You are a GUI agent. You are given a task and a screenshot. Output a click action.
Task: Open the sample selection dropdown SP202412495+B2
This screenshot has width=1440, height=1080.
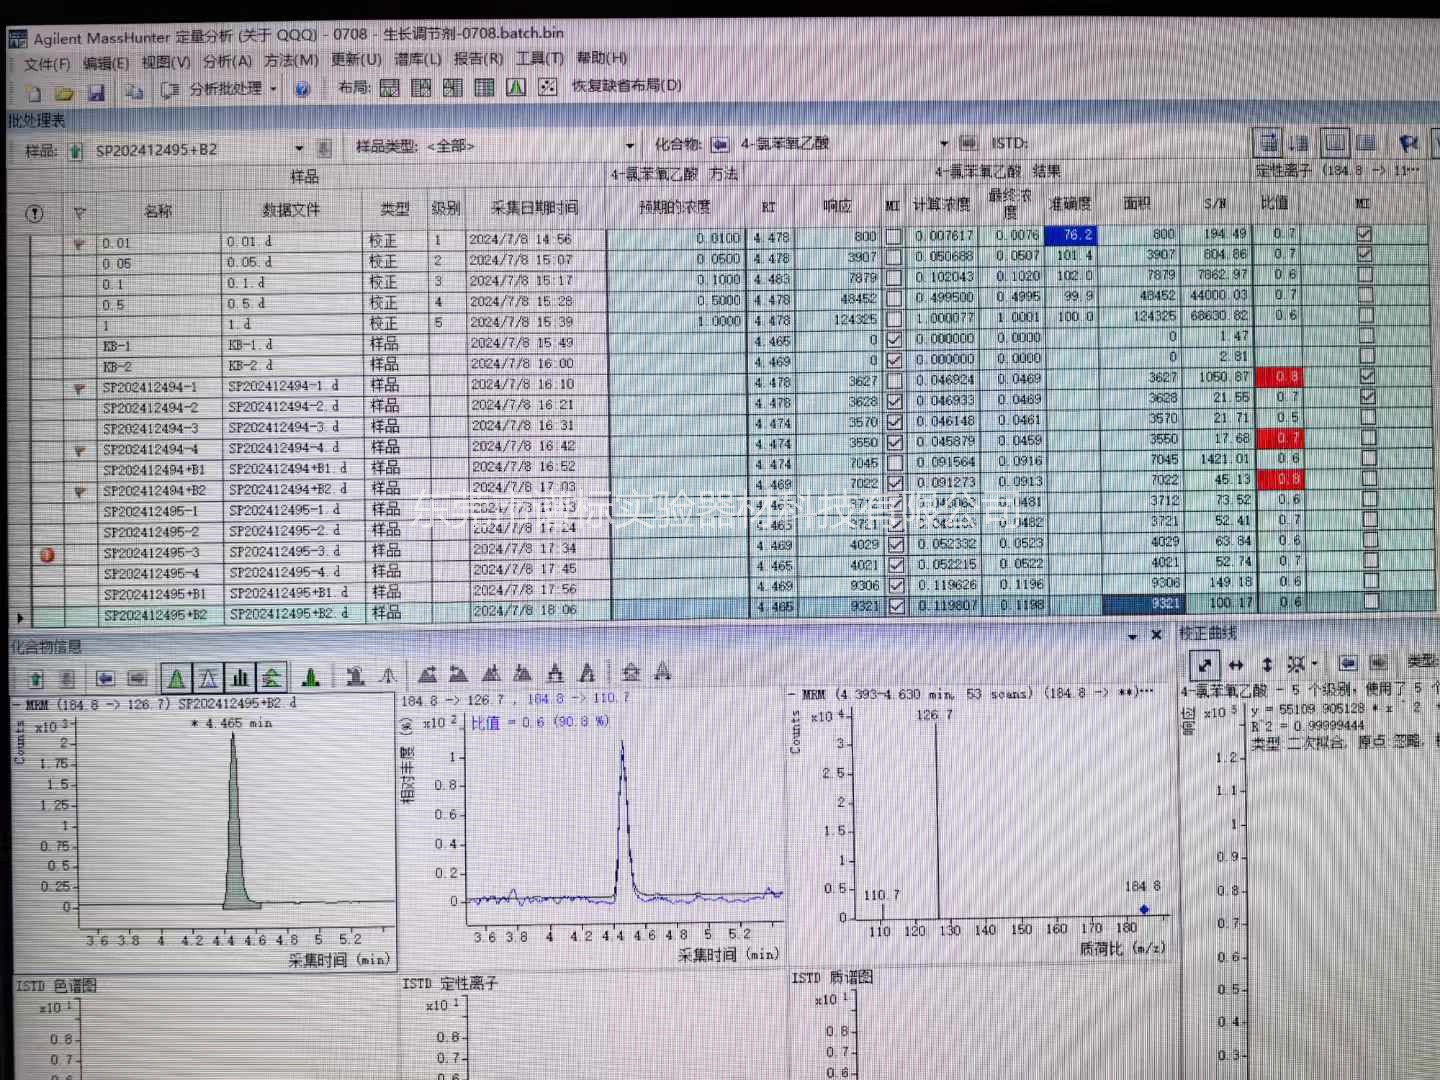298,149
